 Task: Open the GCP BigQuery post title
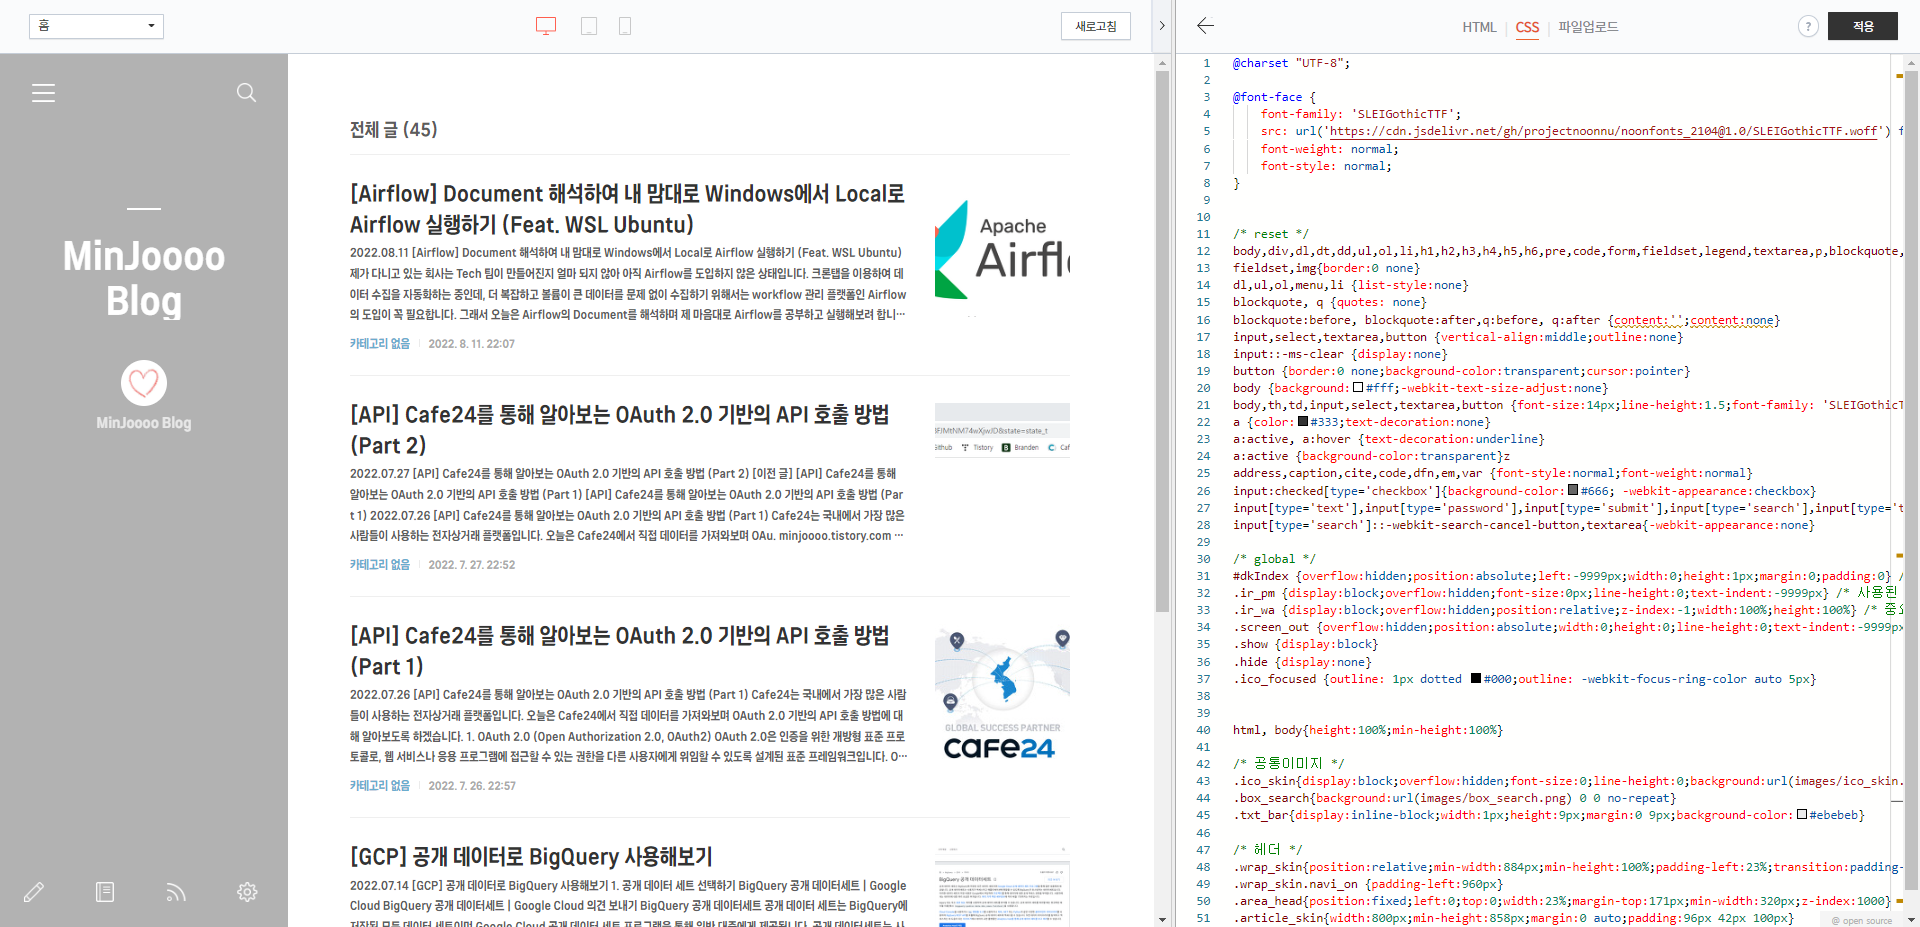(531, 857)
